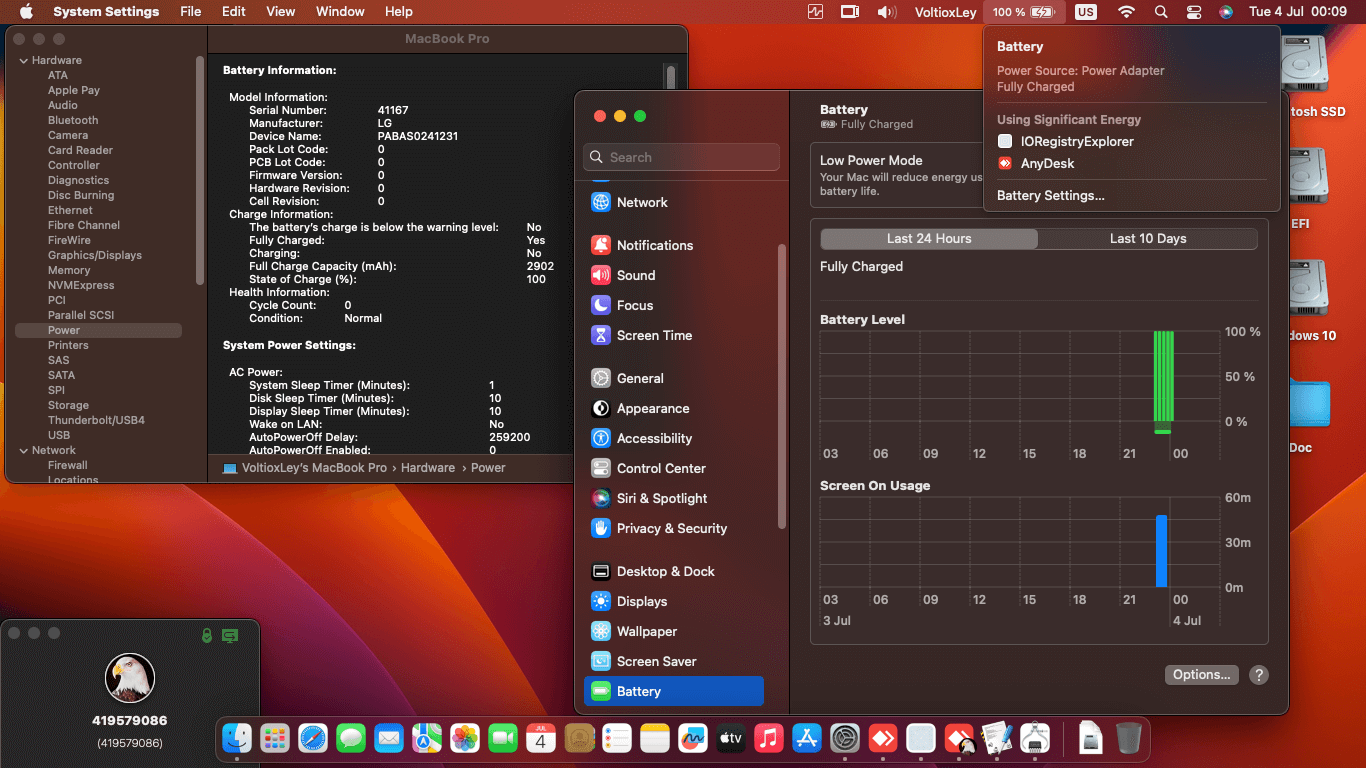Select IORegistryExplorer in the battery energy list
This screenshot has width=1366, height=768.
(1065, 141)
